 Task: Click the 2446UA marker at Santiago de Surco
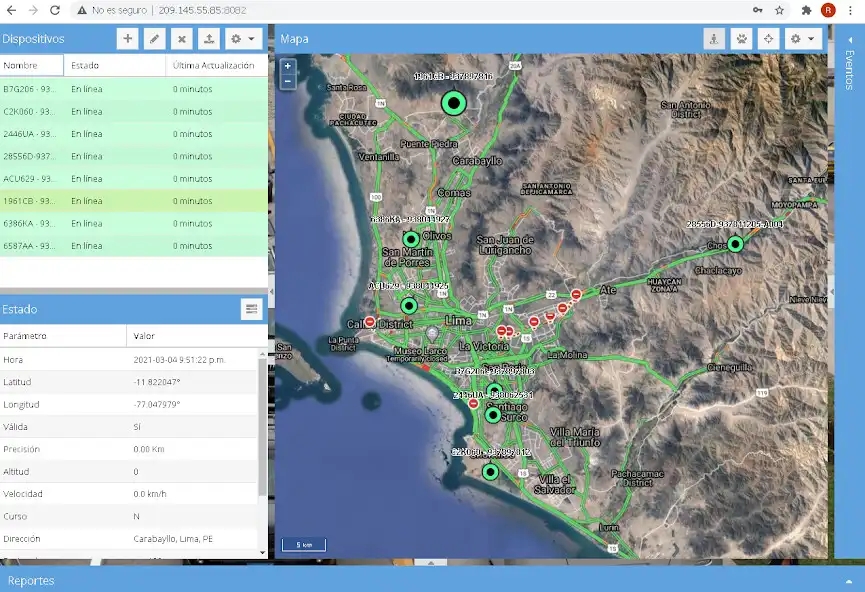[493, 415]
